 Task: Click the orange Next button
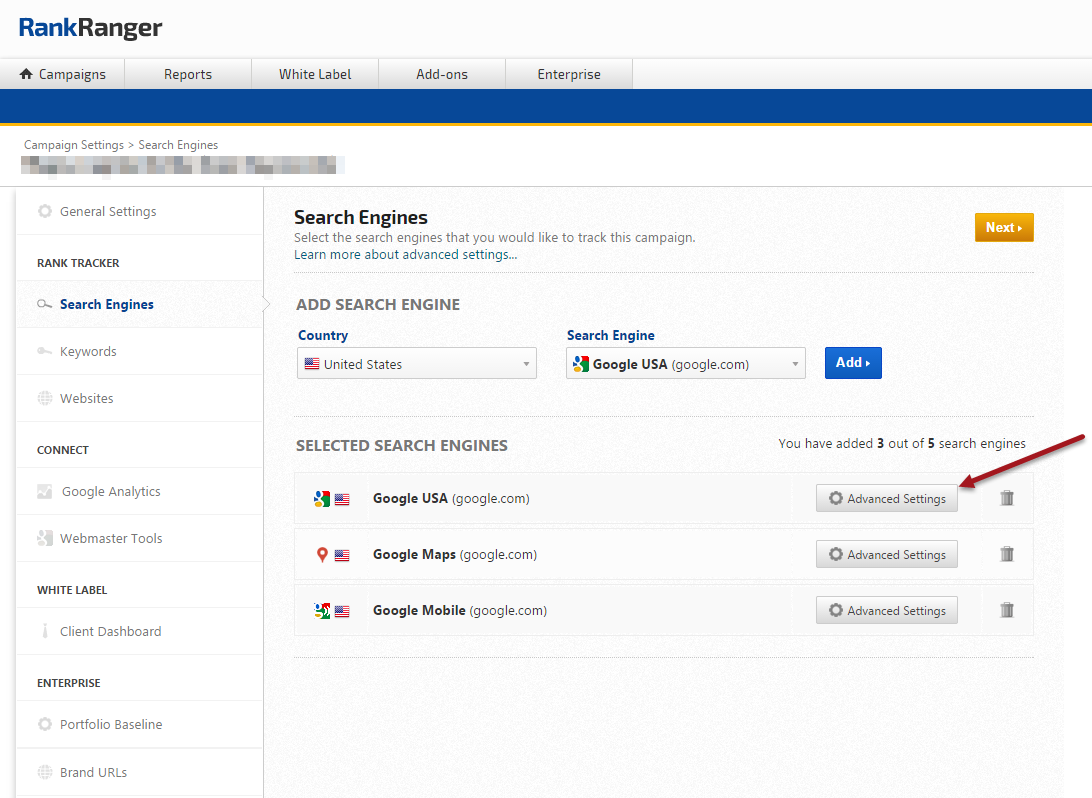coord(1003,228)
